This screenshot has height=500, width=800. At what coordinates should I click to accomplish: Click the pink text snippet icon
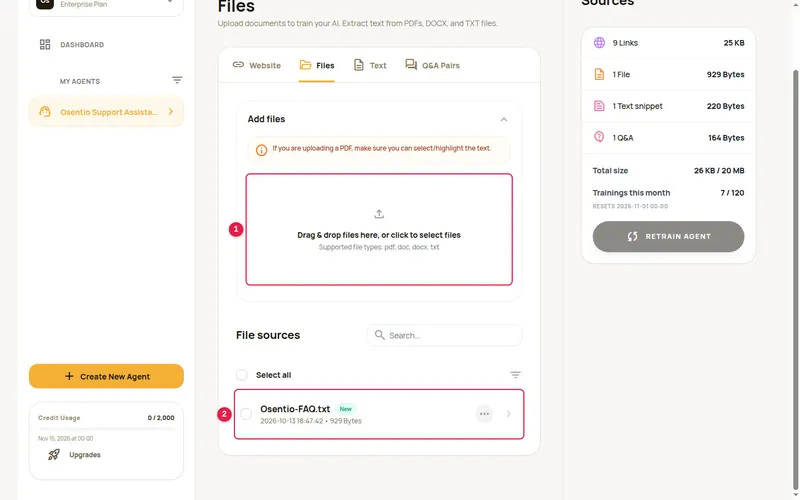pyautogui.click(x=599, y=106)
